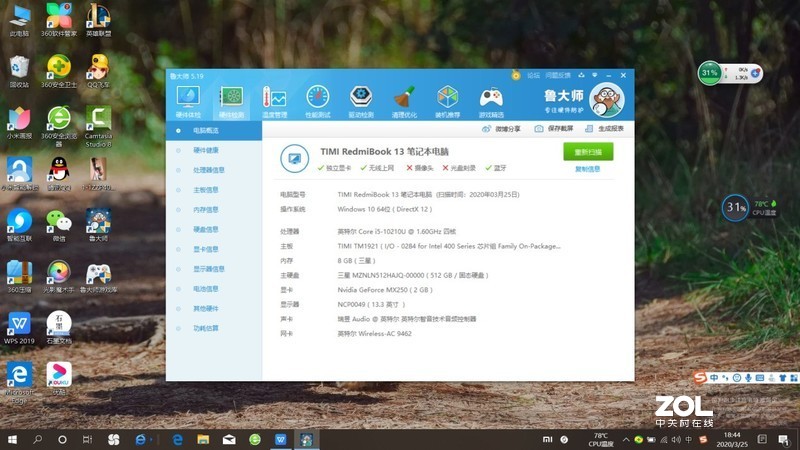Viewport: 800px width, 450px height.
Task: Click Ludashi CPU temperature widget 31%
Action: pos(735,208)
